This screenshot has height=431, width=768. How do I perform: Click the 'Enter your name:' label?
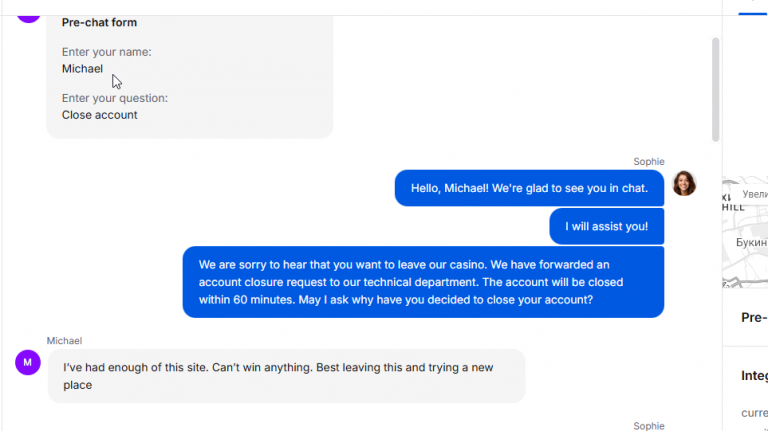coord(107,52)
